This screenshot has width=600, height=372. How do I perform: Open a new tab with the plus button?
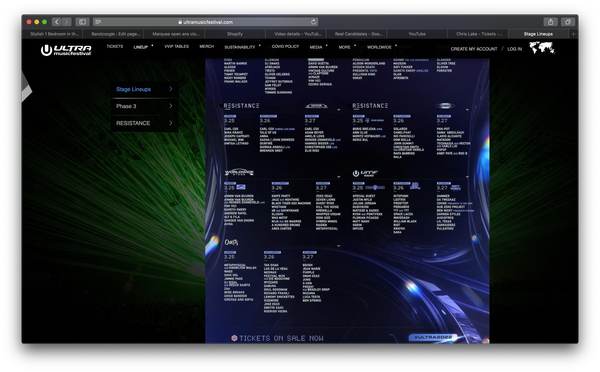[574, 34]
